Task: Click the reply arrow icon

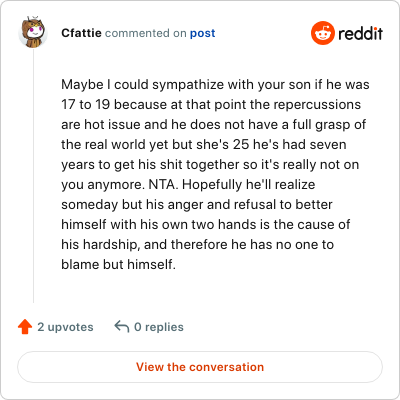Action: tap(122, 326)
